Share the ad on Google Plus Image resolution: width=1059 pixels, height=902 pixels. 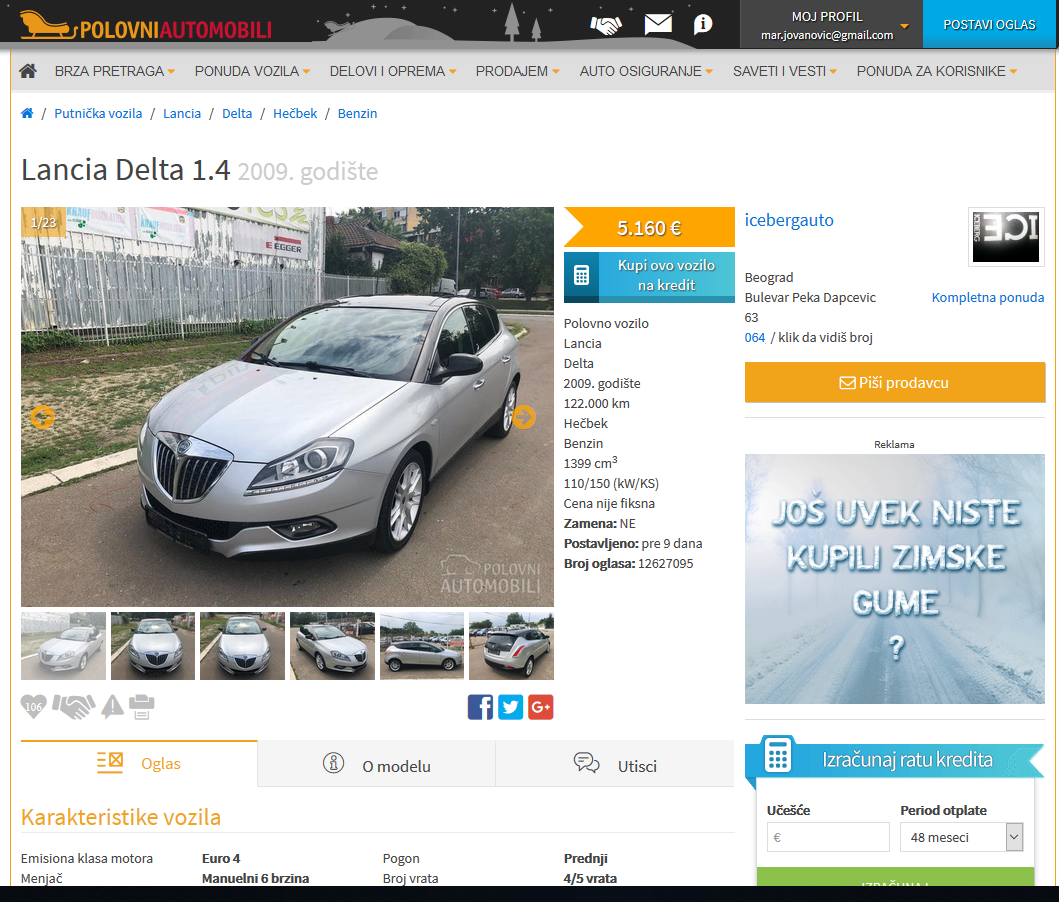click(x=540, y=707)
